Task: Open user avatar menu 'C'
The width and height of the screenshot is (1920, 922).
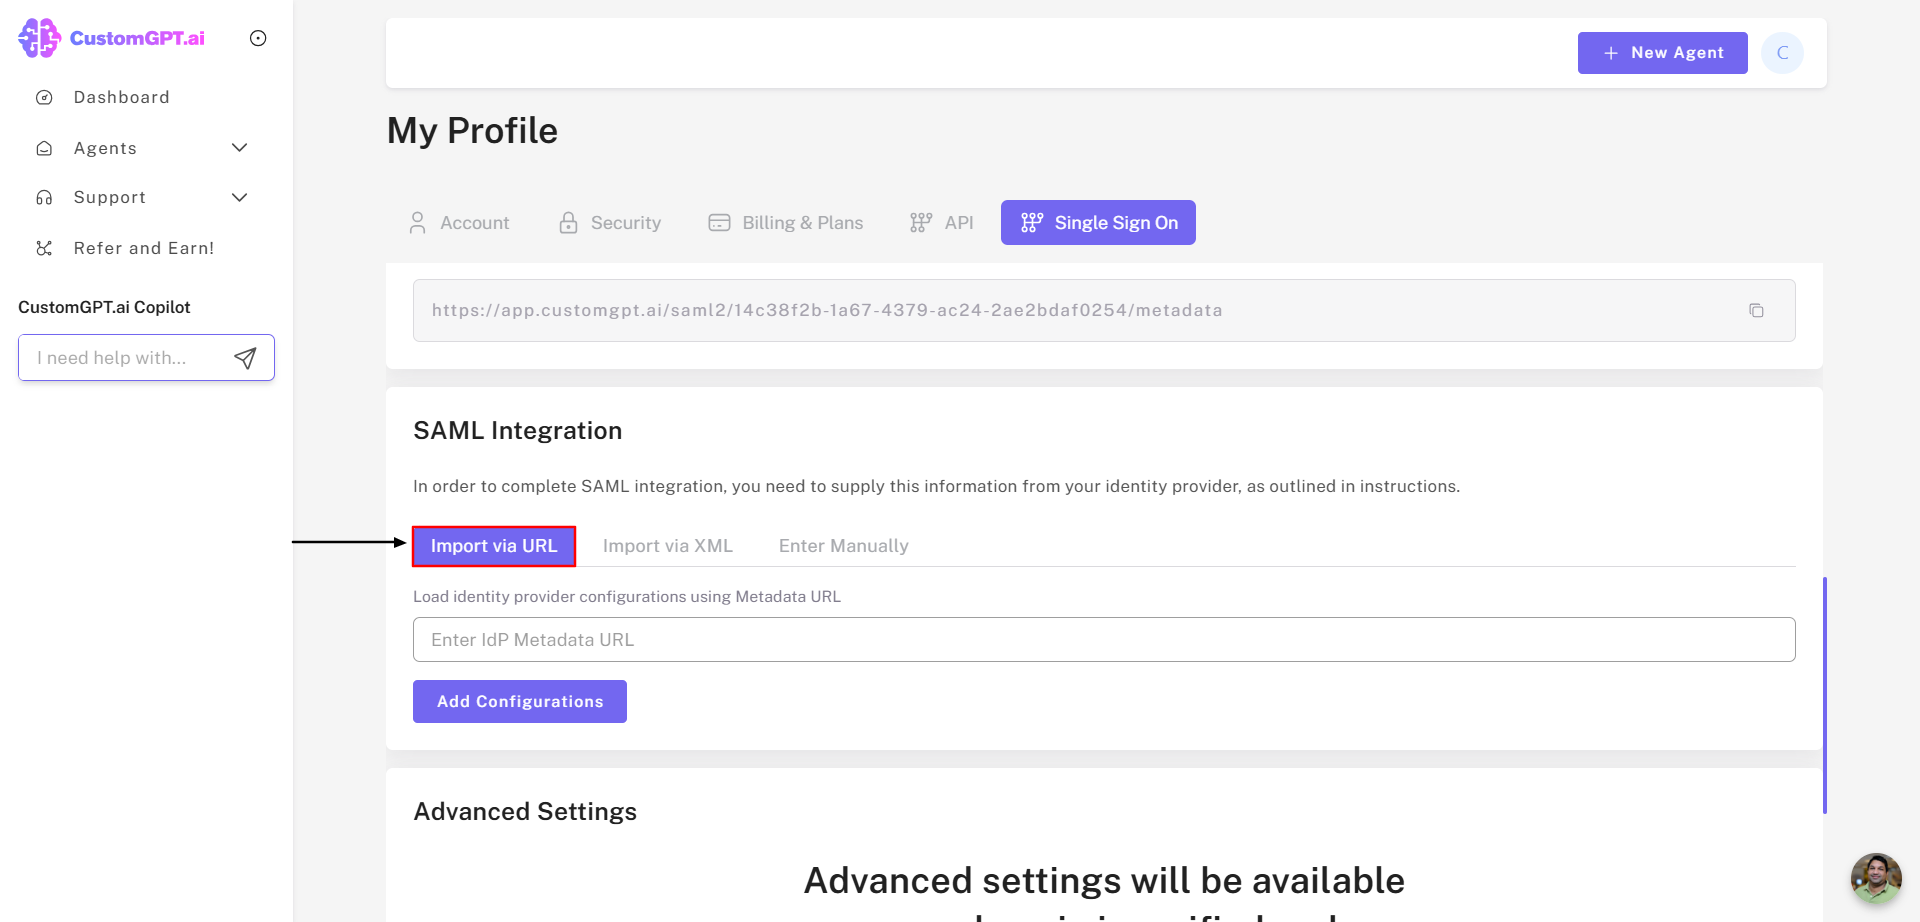Action: coord(1782,53)
